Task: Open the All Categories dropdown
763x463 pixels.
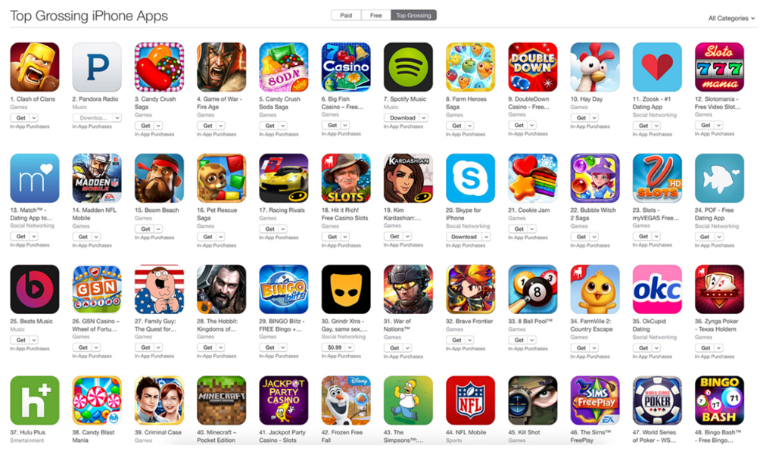Action: (x=731, y=18)
